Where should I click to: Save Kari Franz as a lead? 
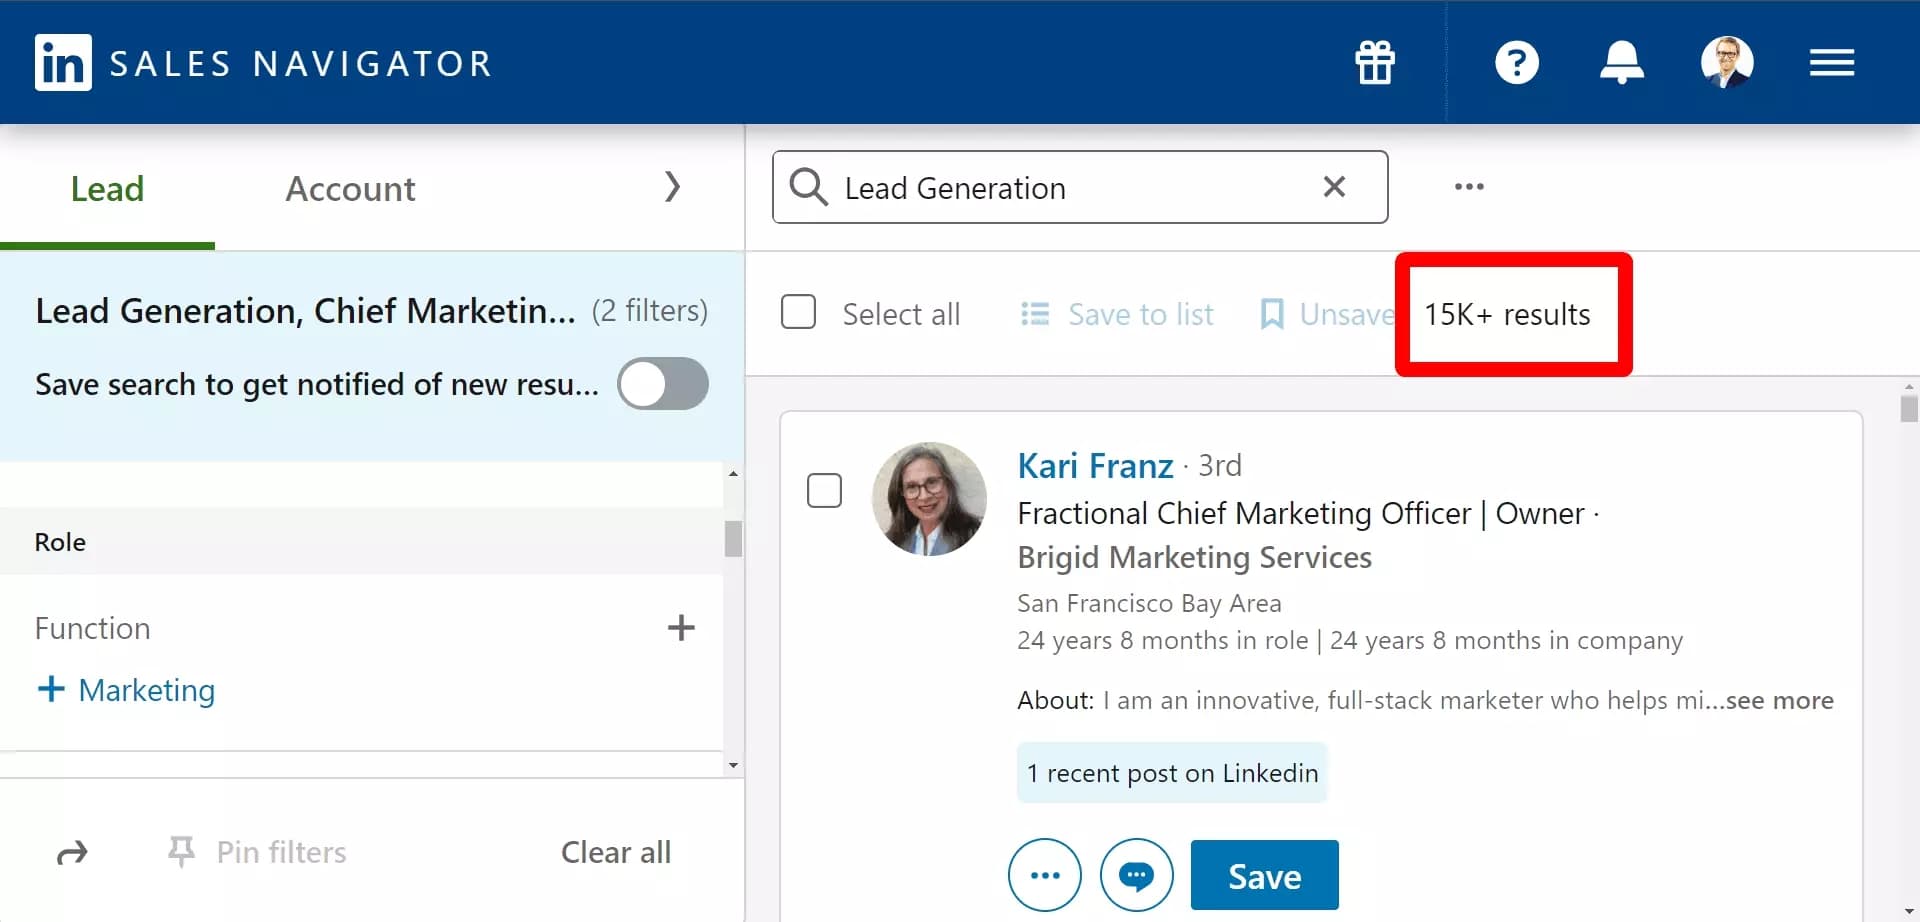coord(1264,875)
